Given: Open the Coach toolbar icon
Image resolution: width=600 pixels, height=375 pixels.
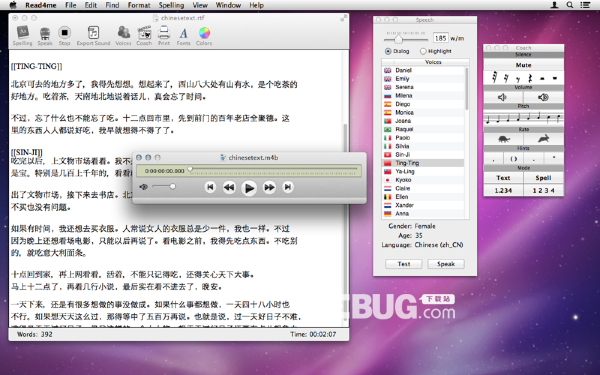Looking at the screenshot, I should (x=144, y=36).
